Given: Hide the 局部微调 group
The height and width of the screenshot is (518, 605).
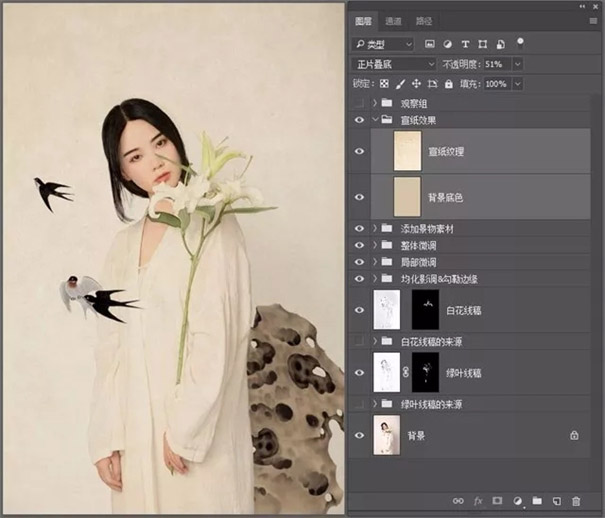Looking at the screenshot, I should 359,262.
